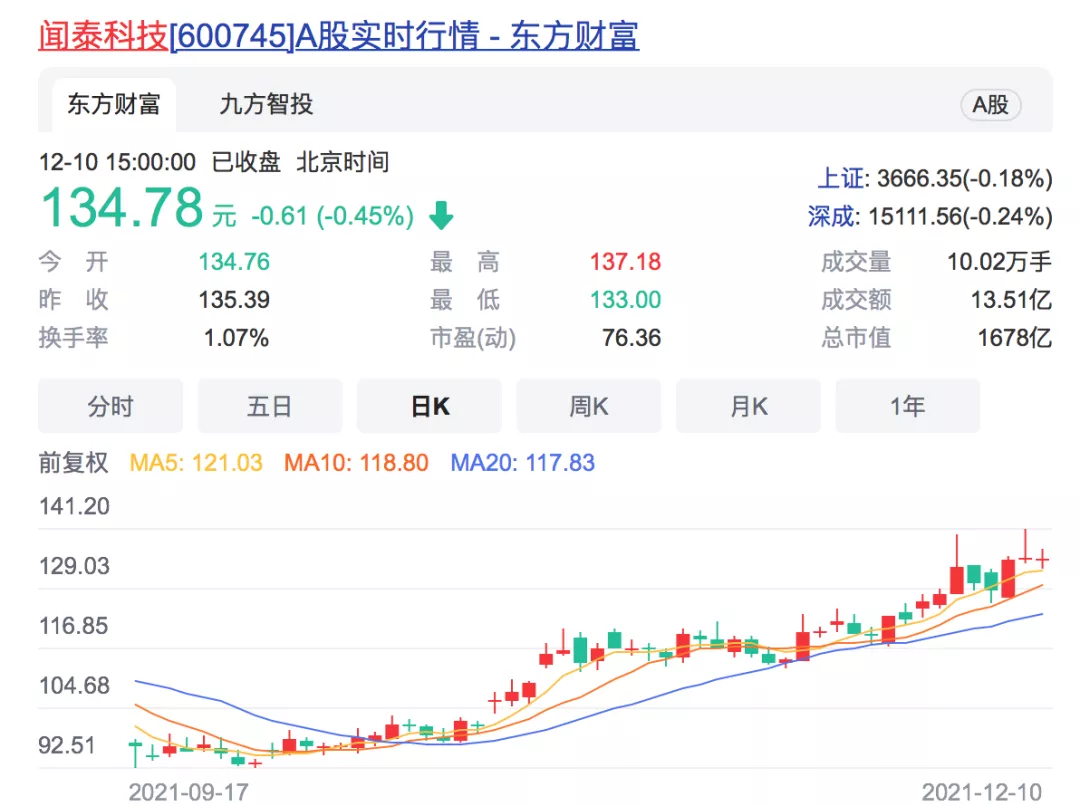The image size is (1080, 806).
Task: Click the 前复权 adjustment label
Action: click(73, 463)
